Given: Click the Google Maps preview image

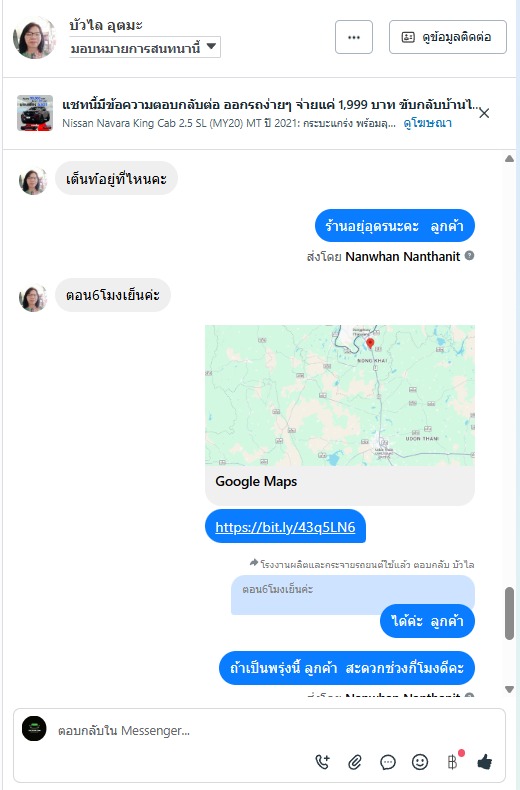Looking at the screenshot, I should 340,396.
